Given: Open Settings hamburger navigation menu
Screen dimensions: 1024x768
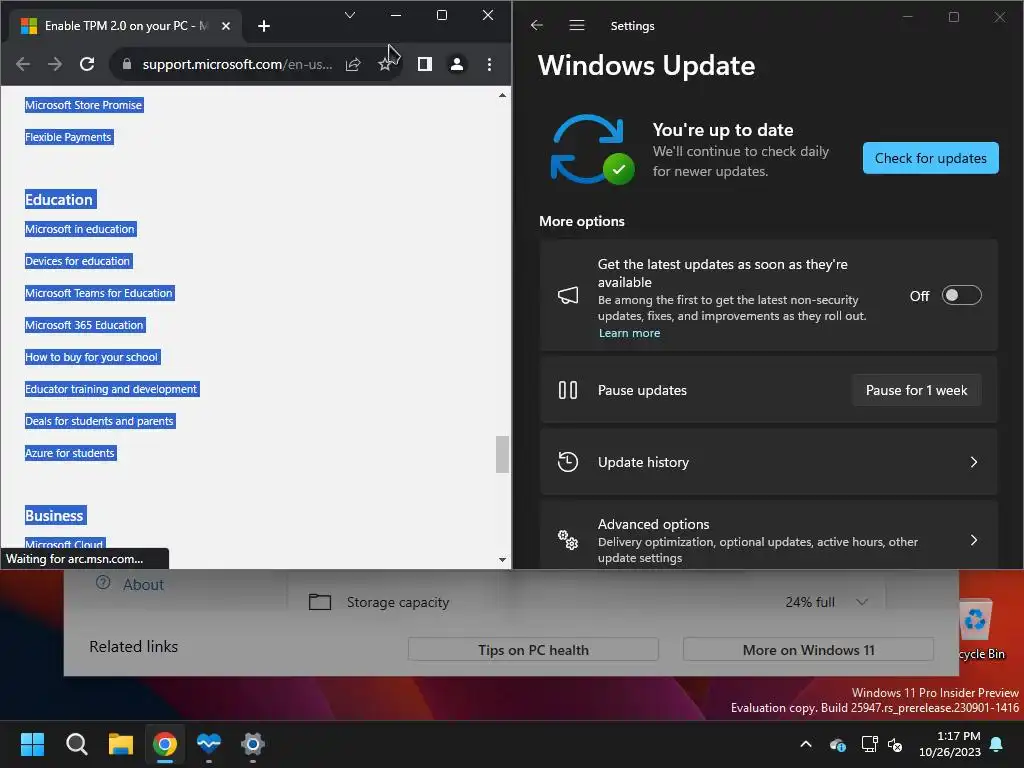Looking at the screenshot, I should (x=577, y=25).
